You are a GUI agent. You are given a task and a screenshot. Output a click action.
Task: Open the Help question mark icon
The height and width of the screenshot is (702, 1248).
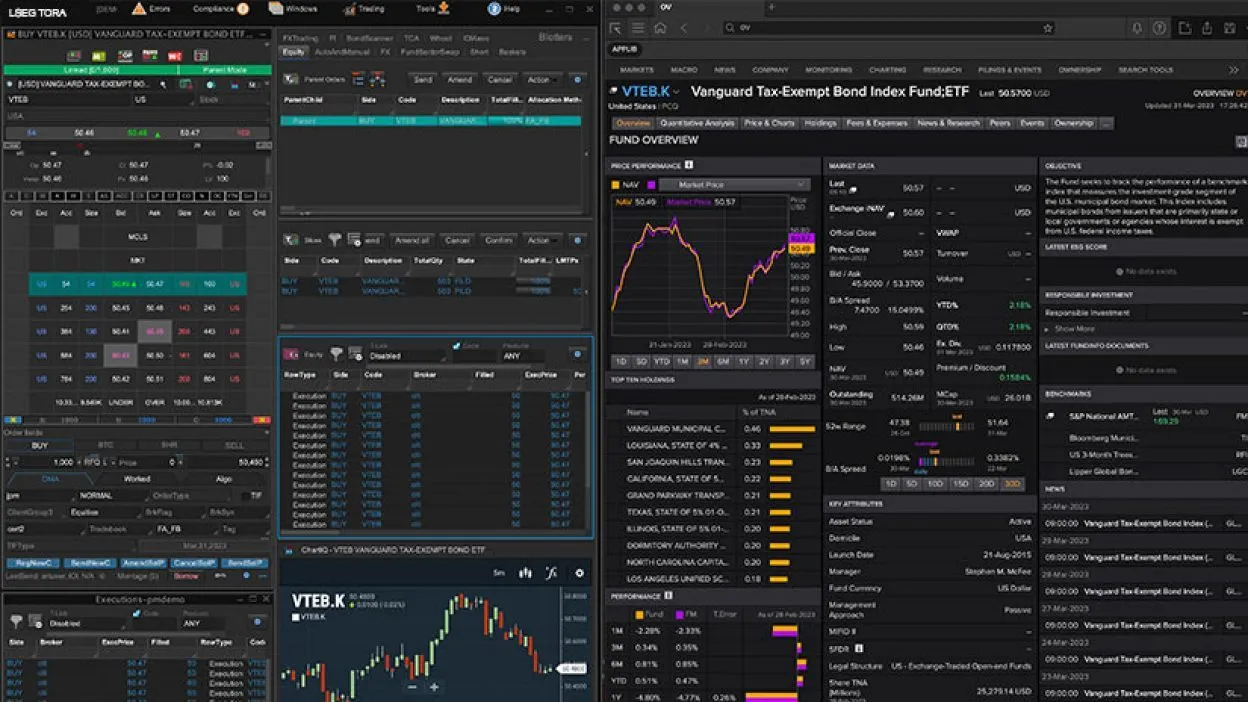click(x=494, y=9)
